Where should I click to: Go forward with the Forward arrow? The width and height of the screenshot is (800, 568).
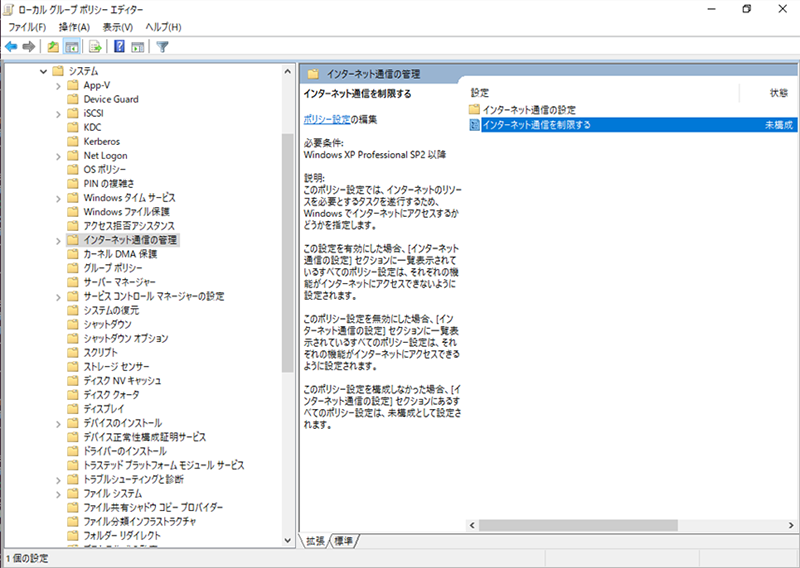29,47
